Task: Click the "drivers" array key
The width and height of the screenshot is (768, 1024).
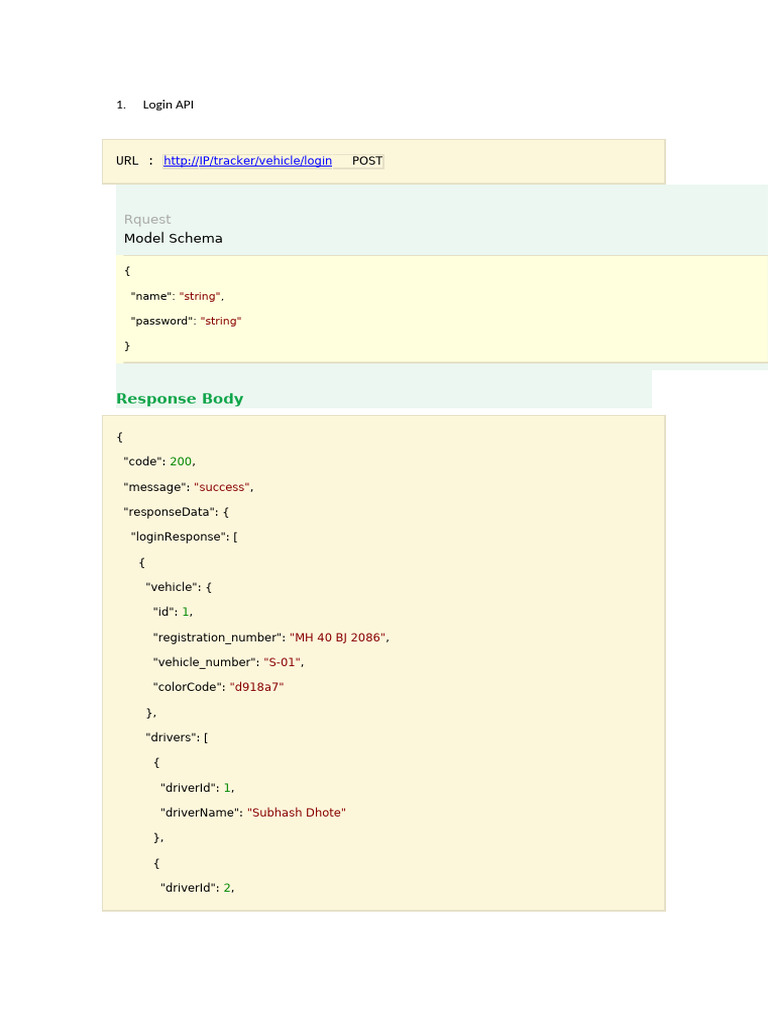Action: [x=172, y=737]
